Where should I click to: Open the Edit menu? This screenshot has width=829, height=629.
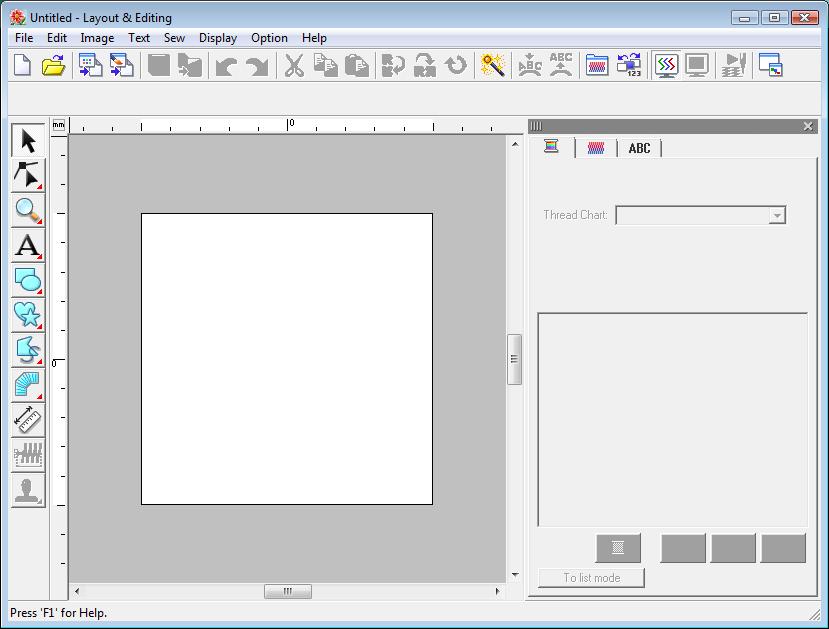coord(57,38)
